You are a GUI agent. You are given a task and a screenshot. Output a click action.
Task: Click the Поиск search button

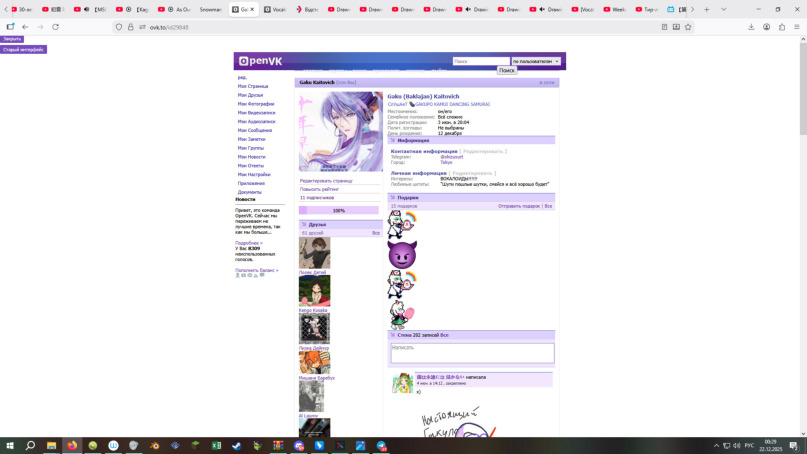tap(506, 70)
